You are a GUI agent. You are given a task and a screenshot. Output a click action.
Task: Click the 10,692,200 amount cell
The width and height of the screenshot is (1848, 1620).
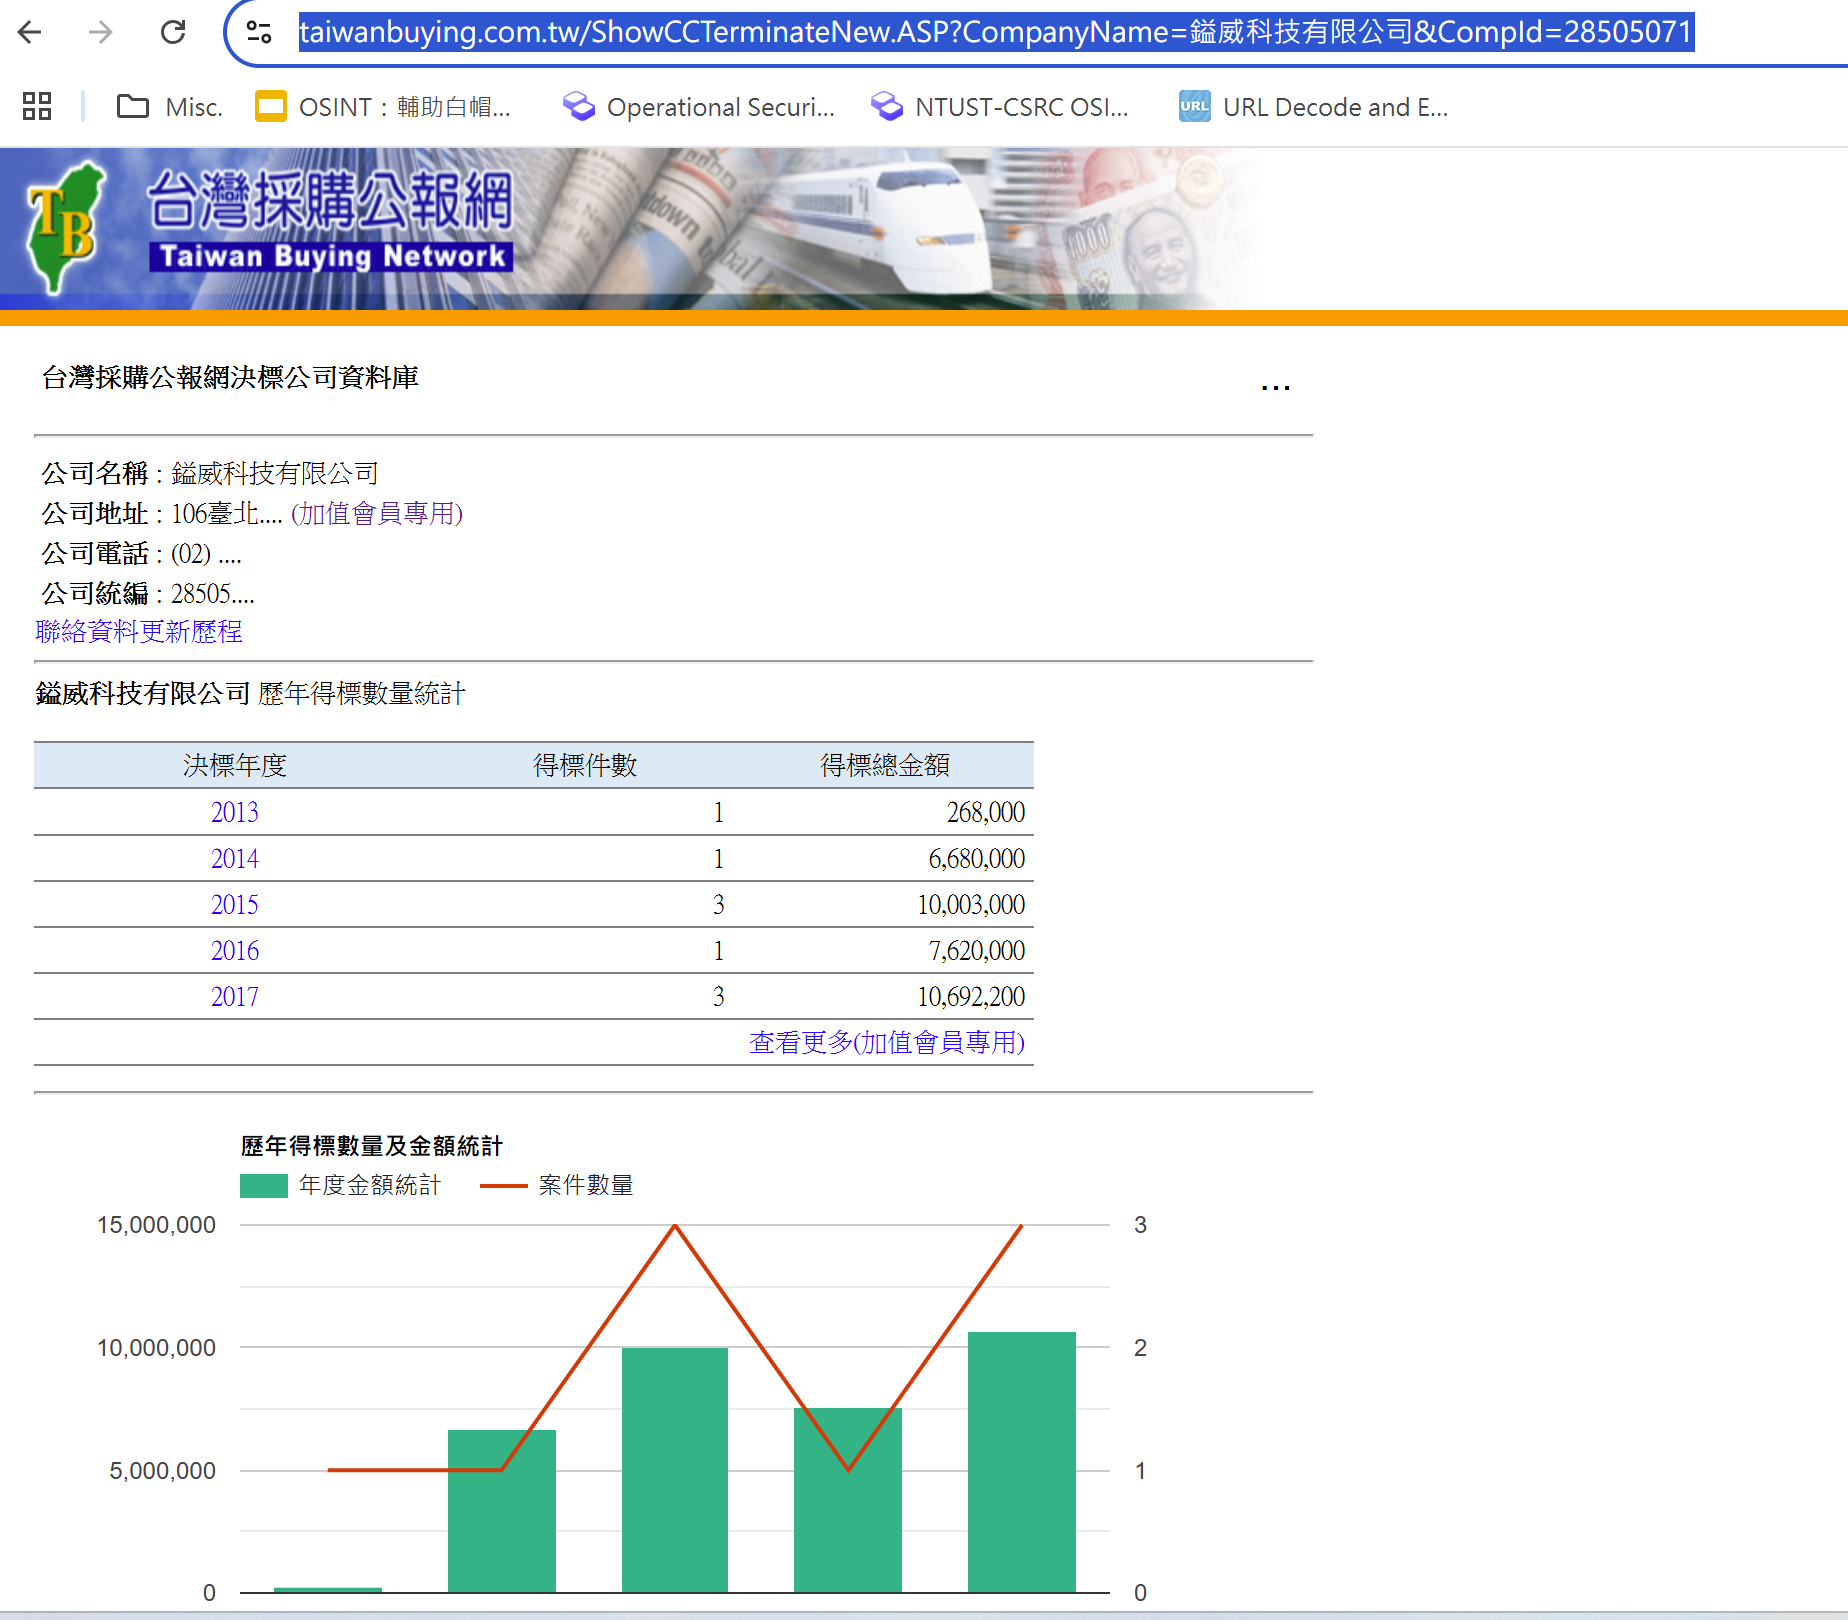(x=971, y=996)
